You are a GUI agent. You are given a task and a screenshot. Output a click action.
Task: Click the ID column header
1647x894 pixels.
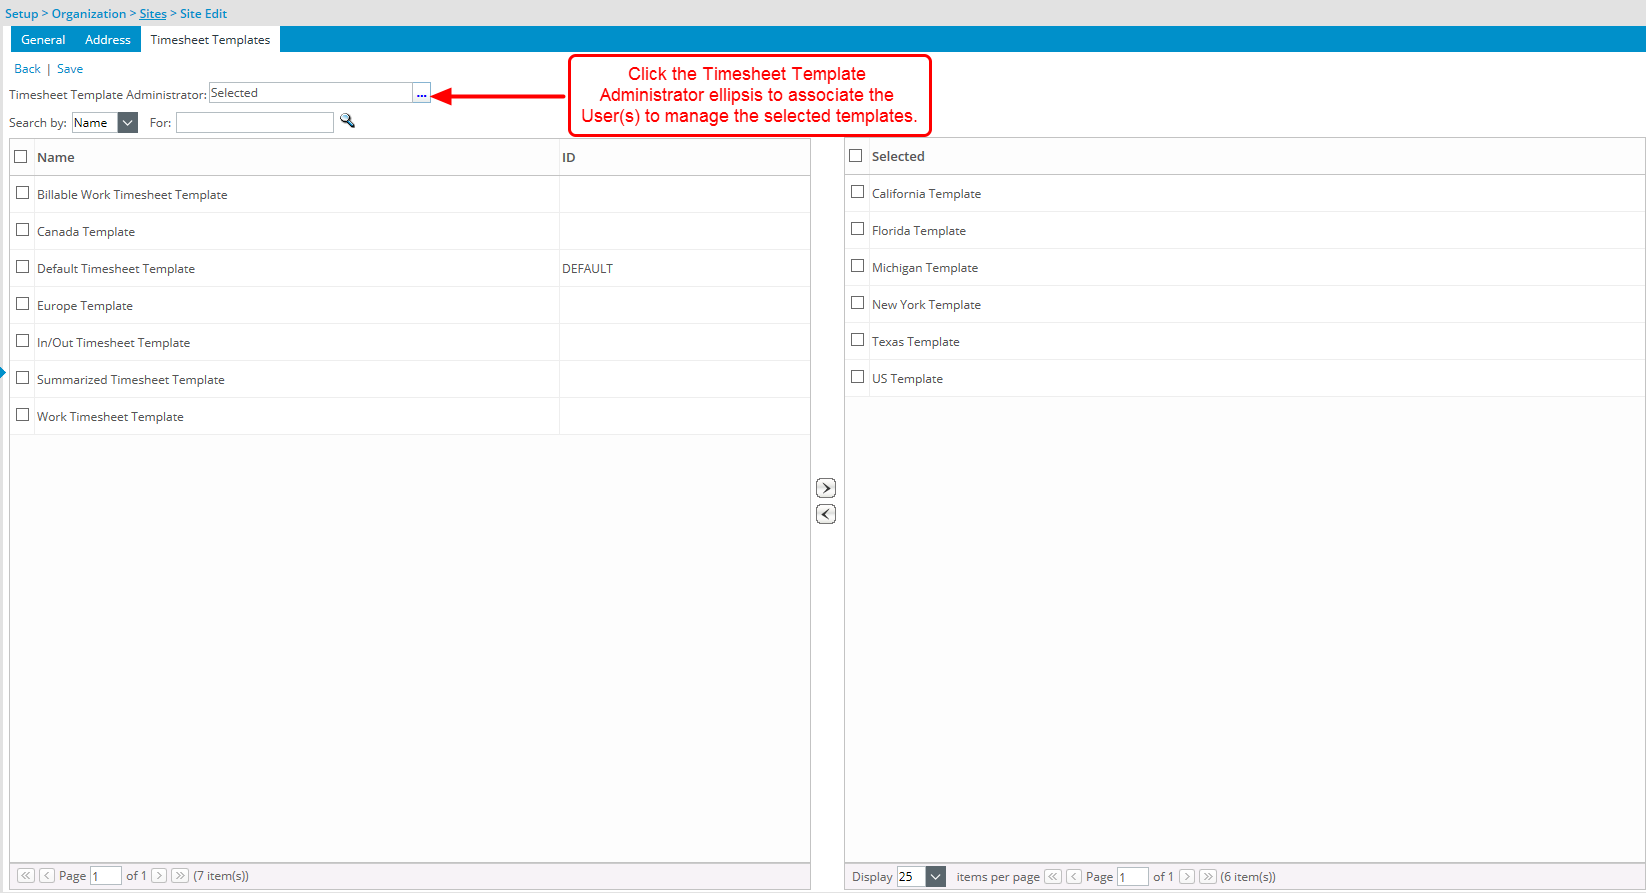pos(568,157)
